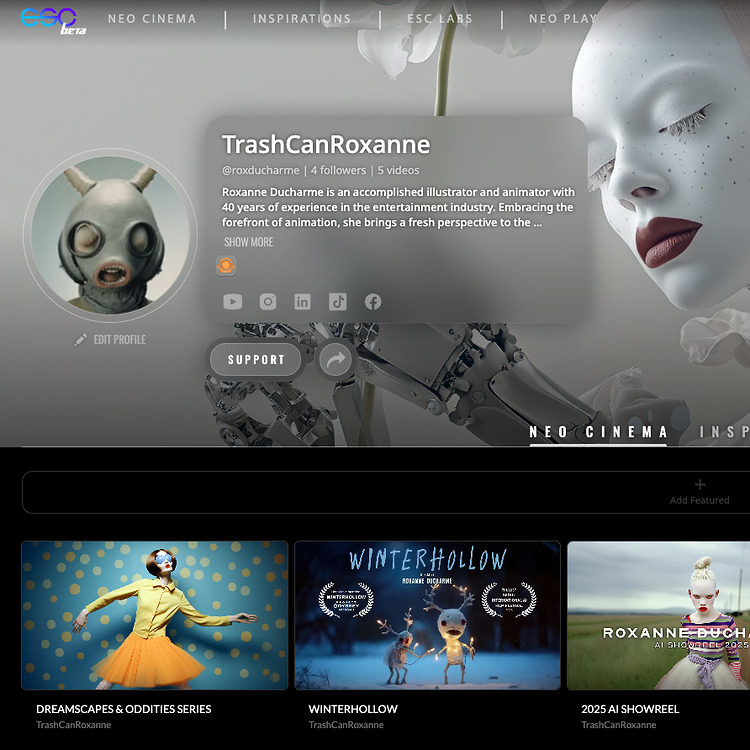The width and height of the screenshot is (750, 750).
Task: Open the Facebook social link
Action: (x=373, y=302)
